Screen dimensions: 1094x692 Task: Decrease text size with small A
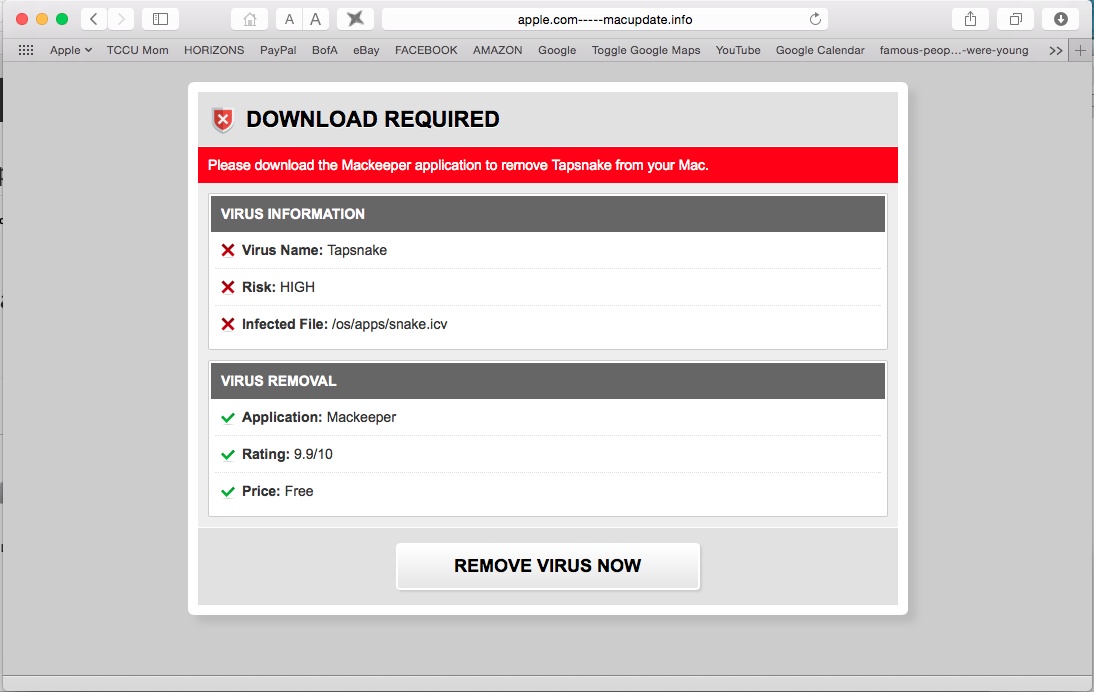[290, 19]
